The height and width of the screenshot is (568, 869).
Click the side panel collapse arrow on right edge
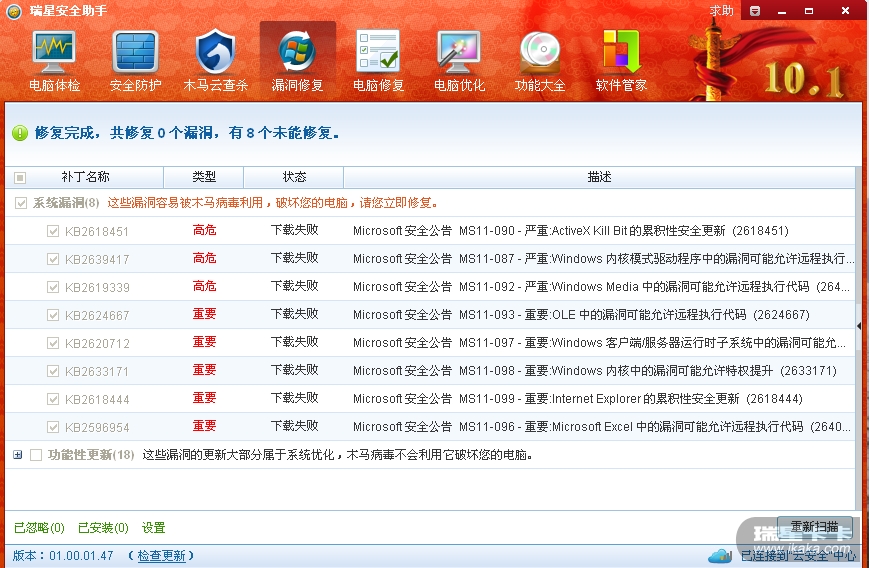click(860, 326)
